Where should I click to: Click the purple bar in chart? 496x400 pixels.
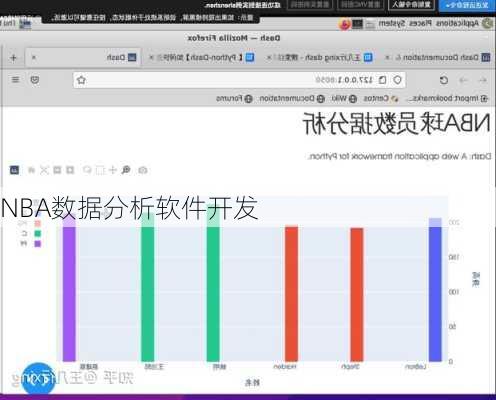[x=69, y=289]
